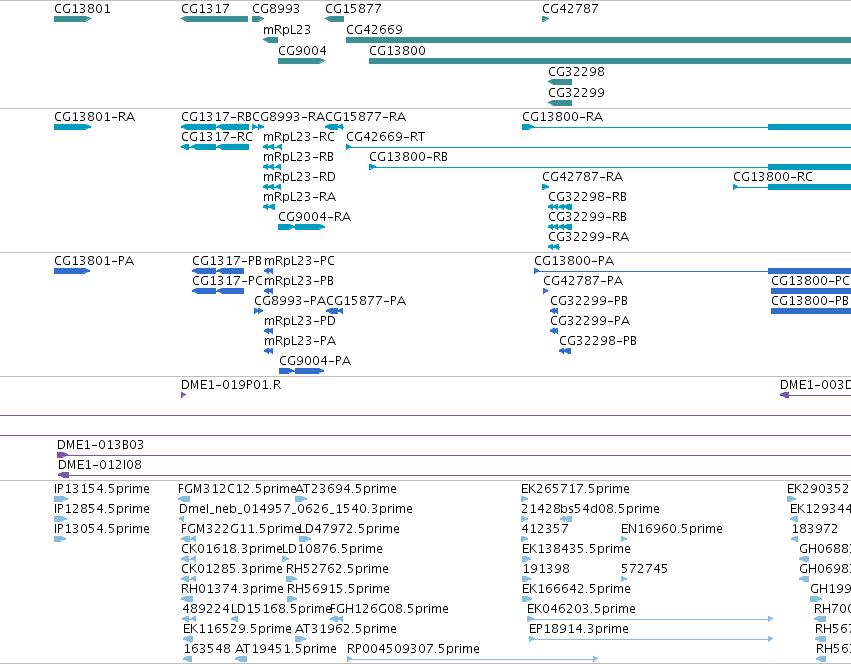This screenshot has height=664, width=851.
Task: Open transcript CG13800-RB
Action: pos(409,157)
